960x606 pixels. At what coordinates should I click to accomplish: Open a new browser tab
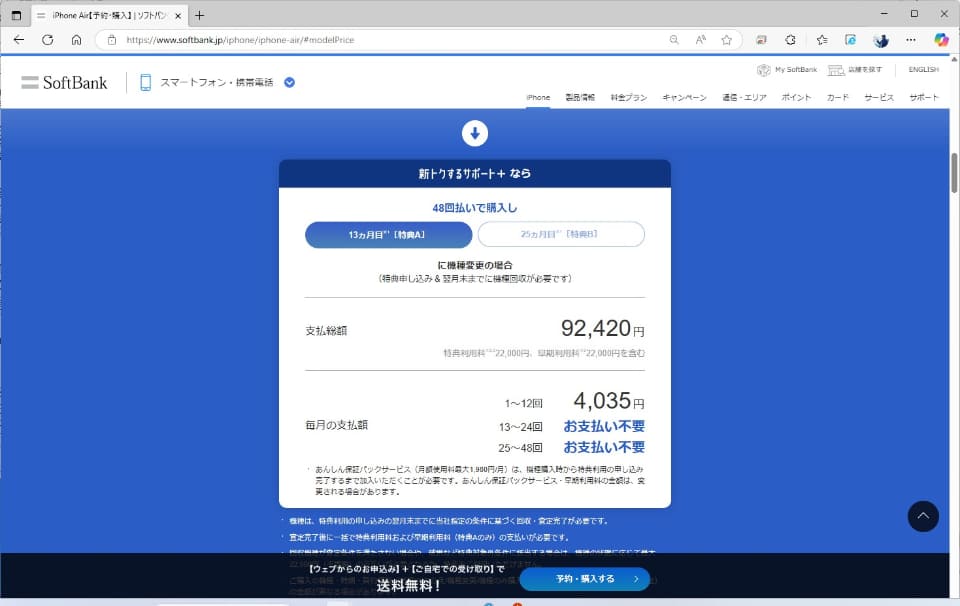pos(199,15)
